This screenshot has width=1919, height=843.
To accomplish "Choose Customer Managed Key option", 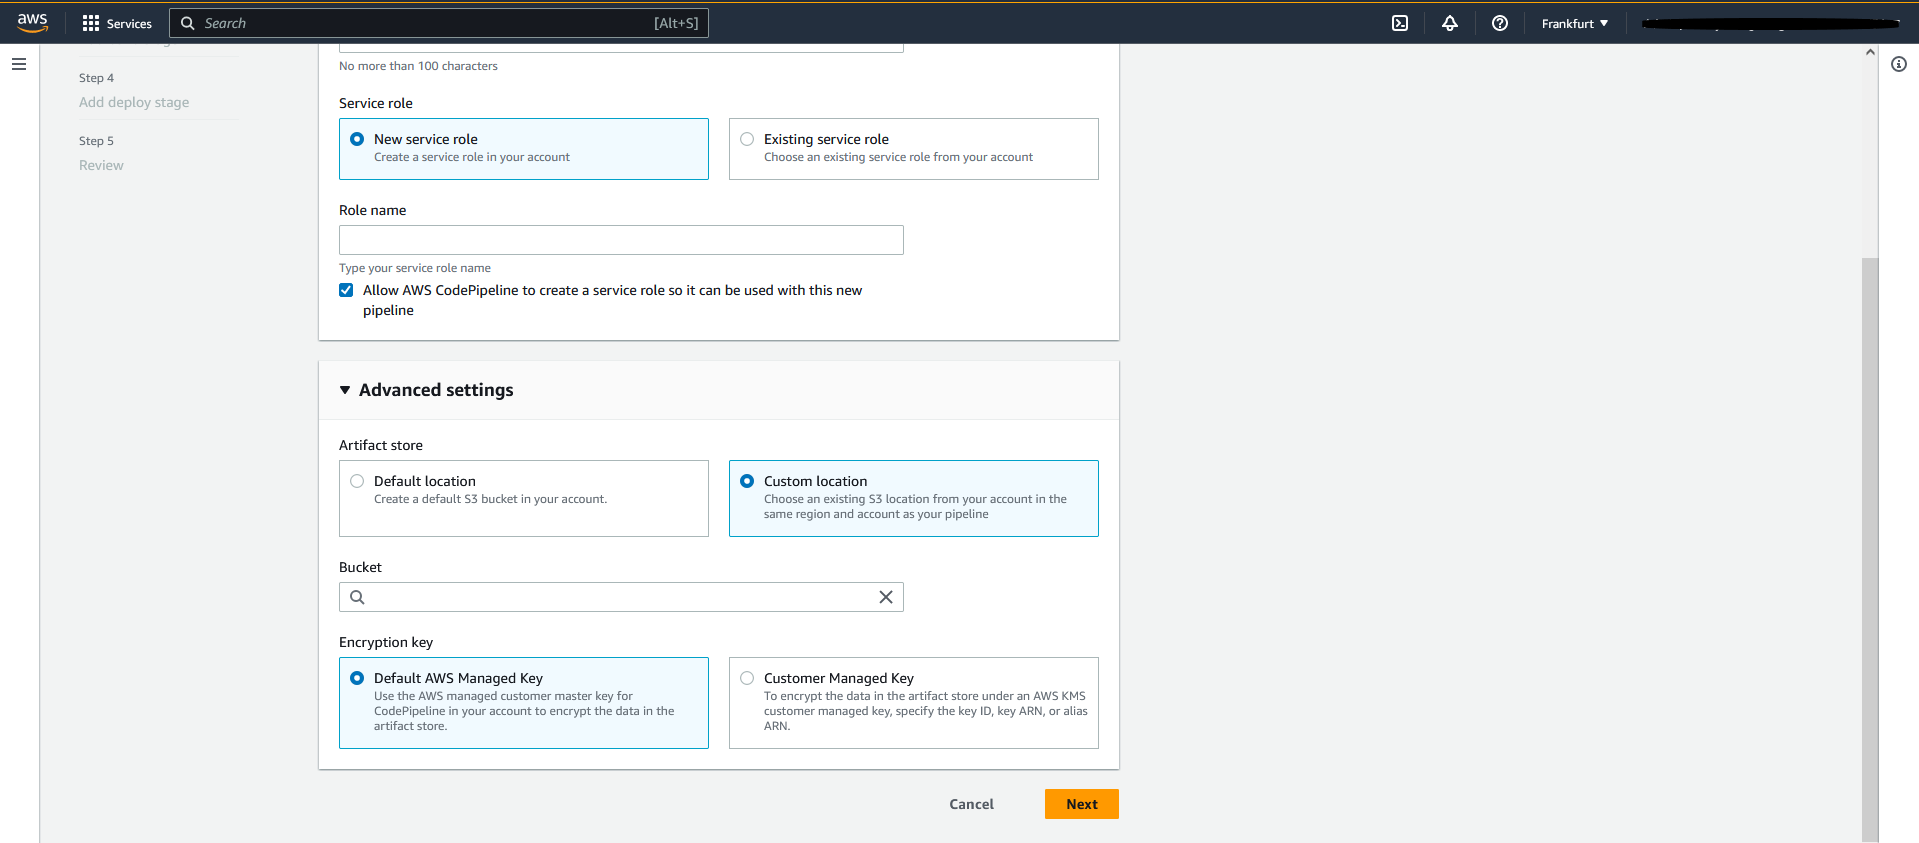I will pyautogui.click(x=914, y=702).
